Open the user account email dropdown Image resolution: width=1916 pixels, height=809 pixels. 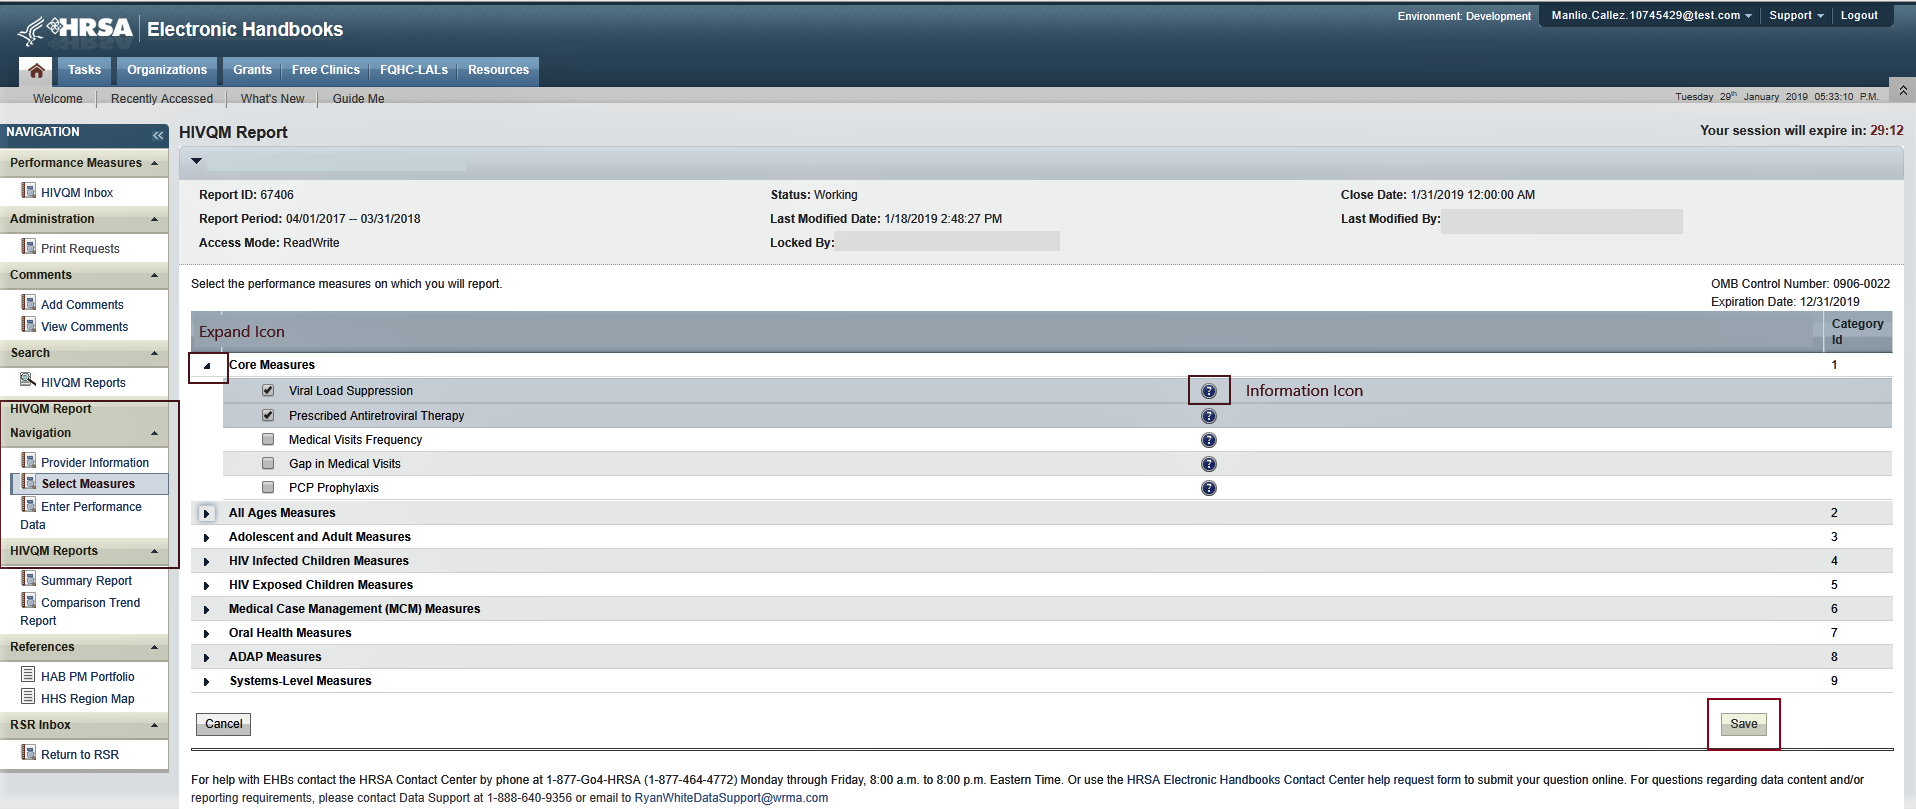(1651, 16)
